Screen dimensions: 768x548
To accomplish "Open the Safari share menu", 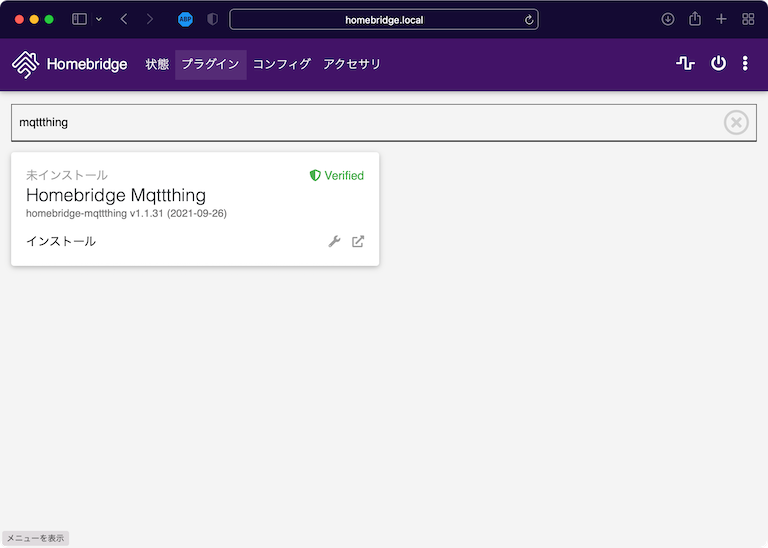I will 695,19.
